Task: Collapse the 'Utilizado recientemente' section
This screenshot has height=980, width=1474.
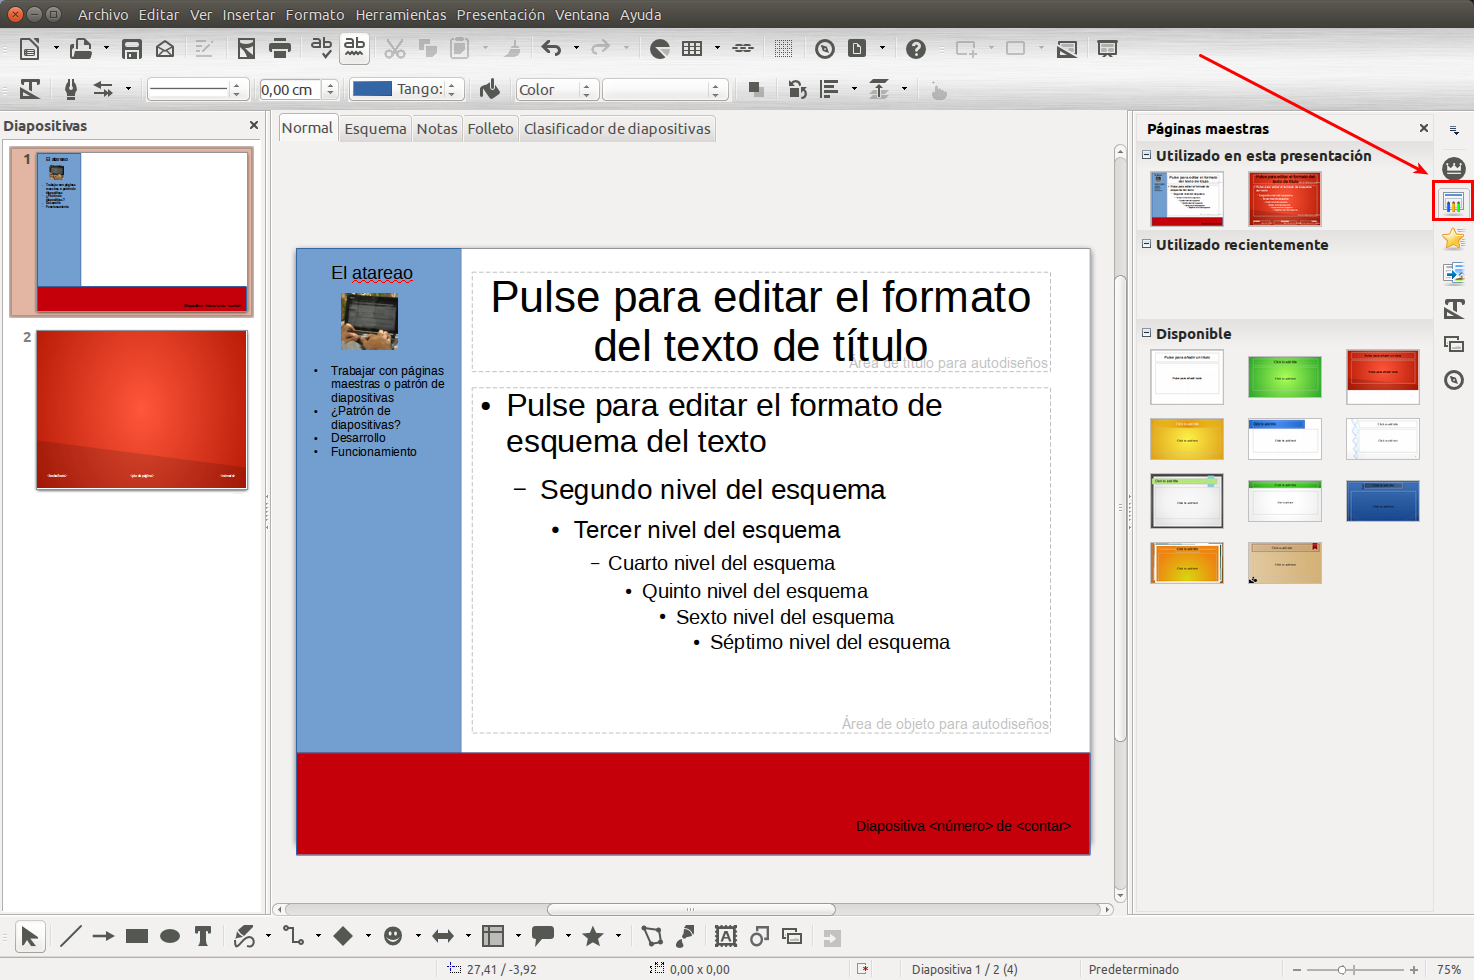Action: [1147, 244]
